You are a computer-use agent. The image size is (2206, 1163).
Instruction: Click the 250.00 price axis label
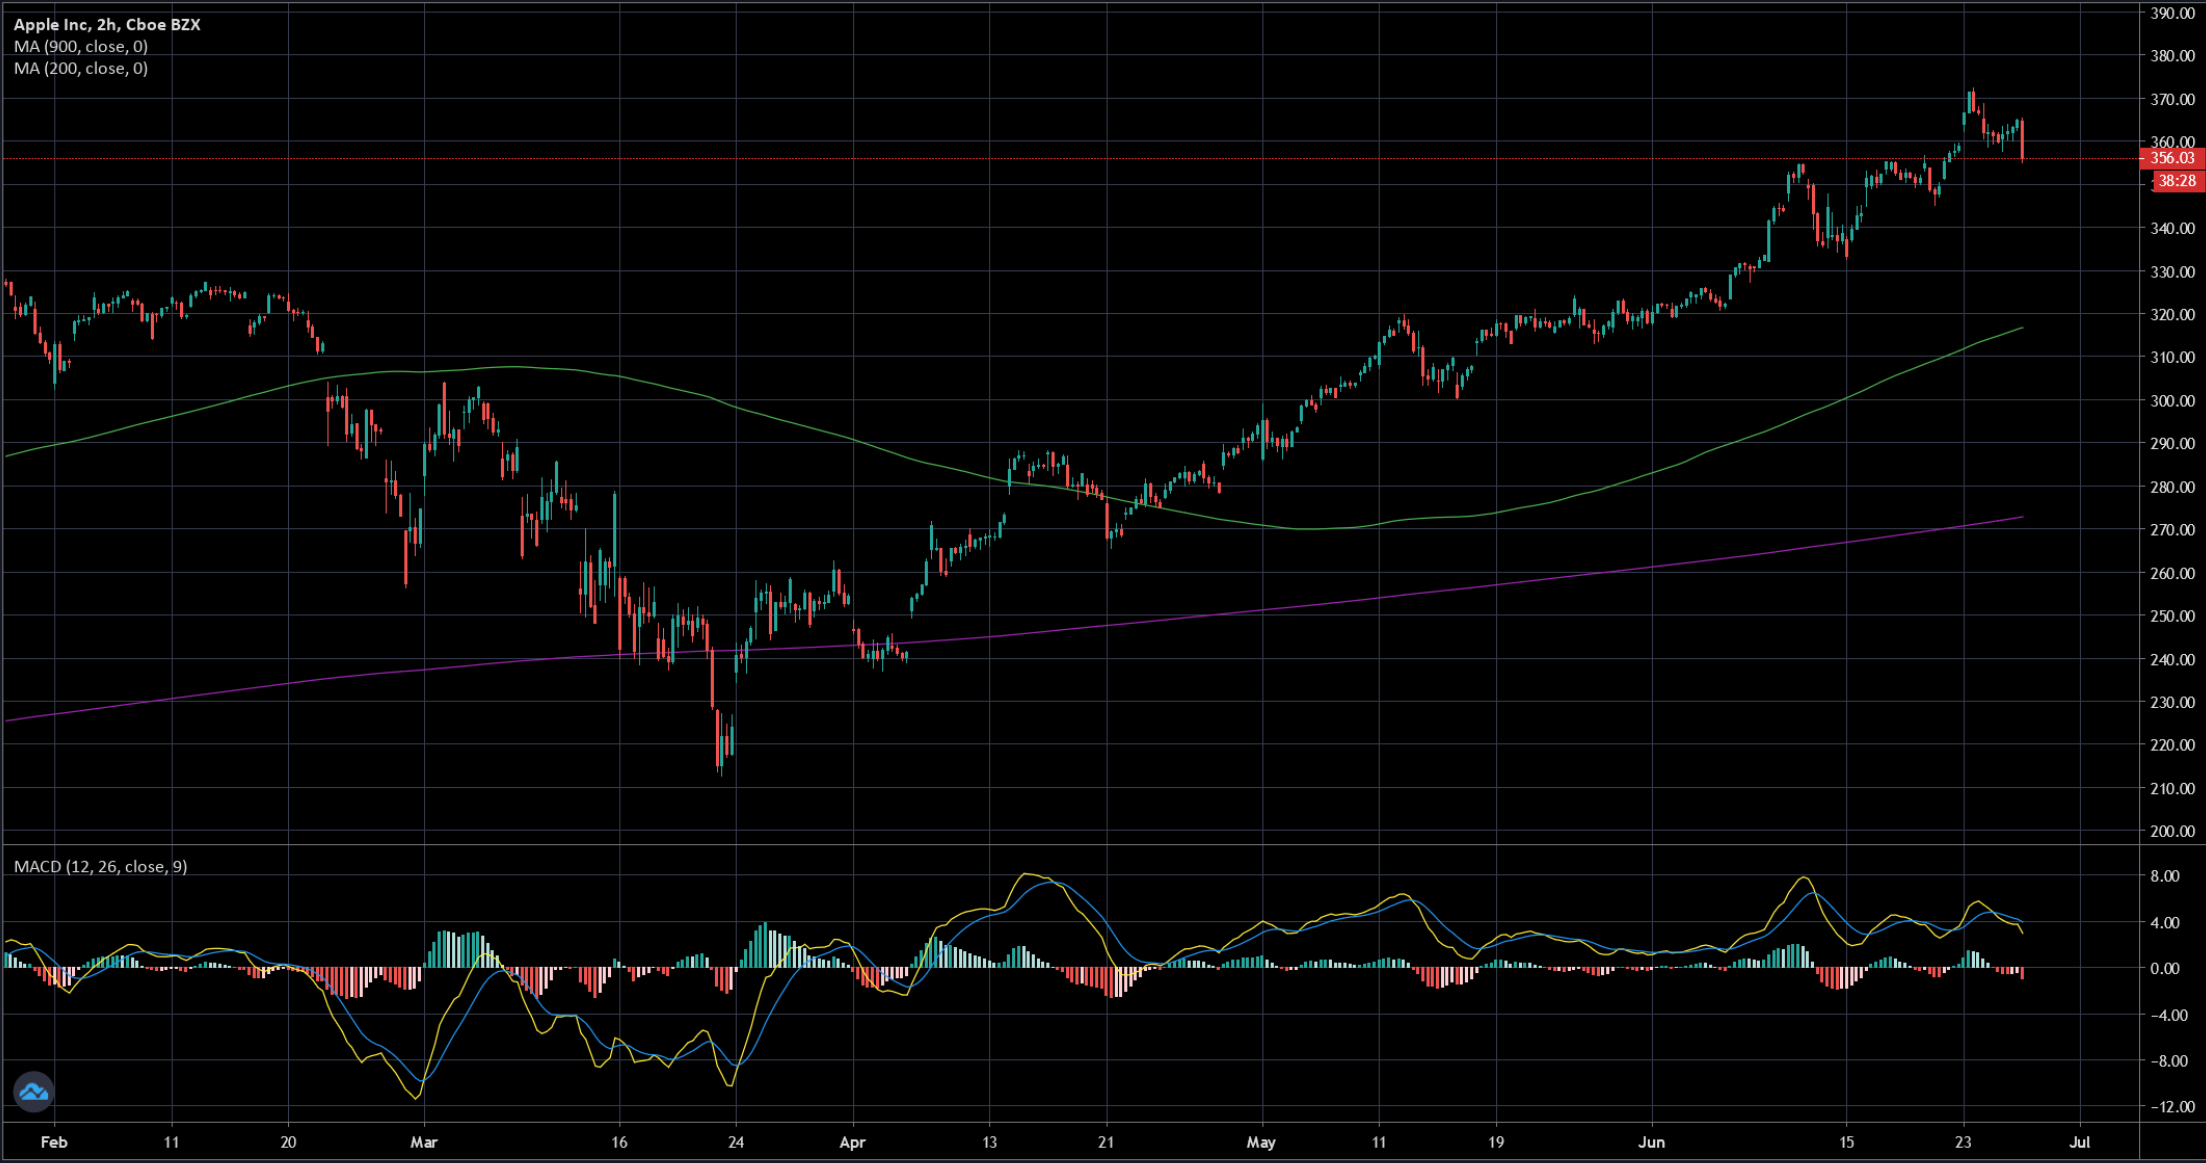click(2172, 616)
